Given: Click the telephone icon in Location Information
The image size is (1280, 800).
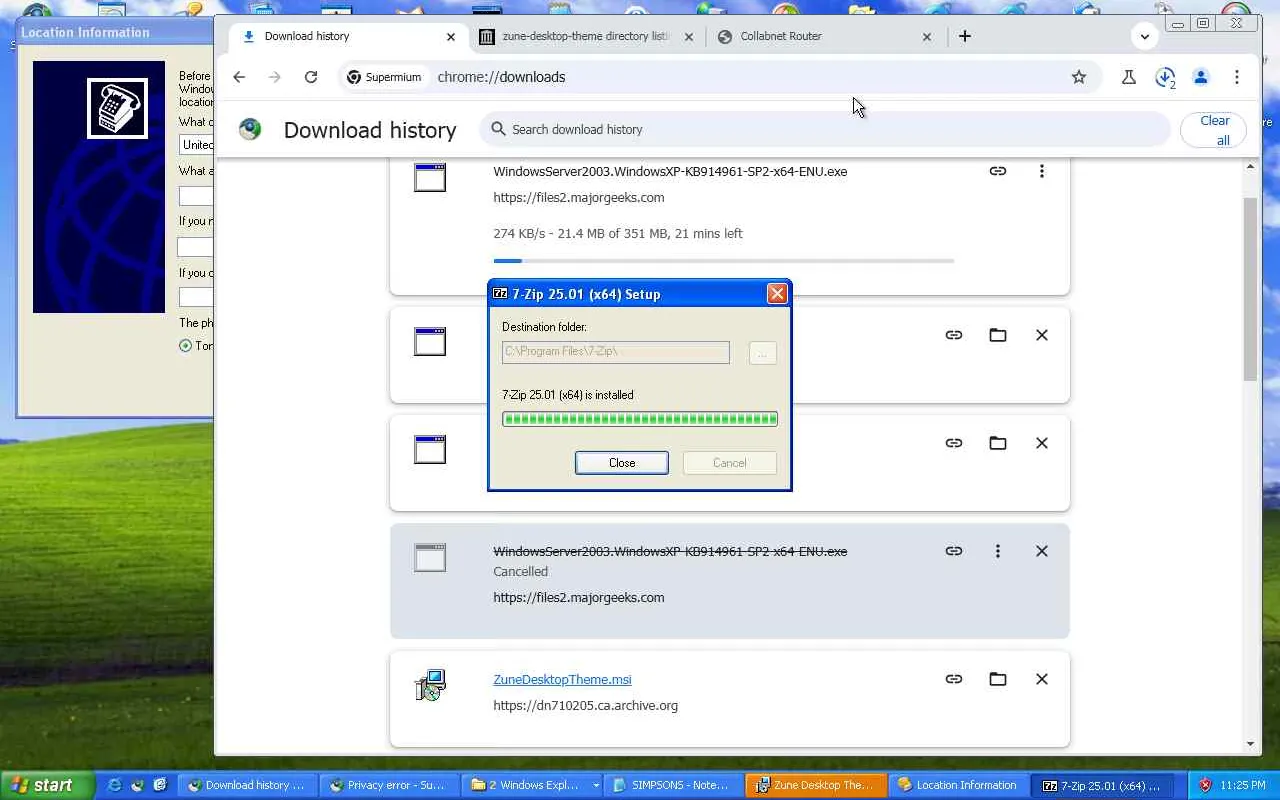Looking at the screenshot, I should [117, 108].
